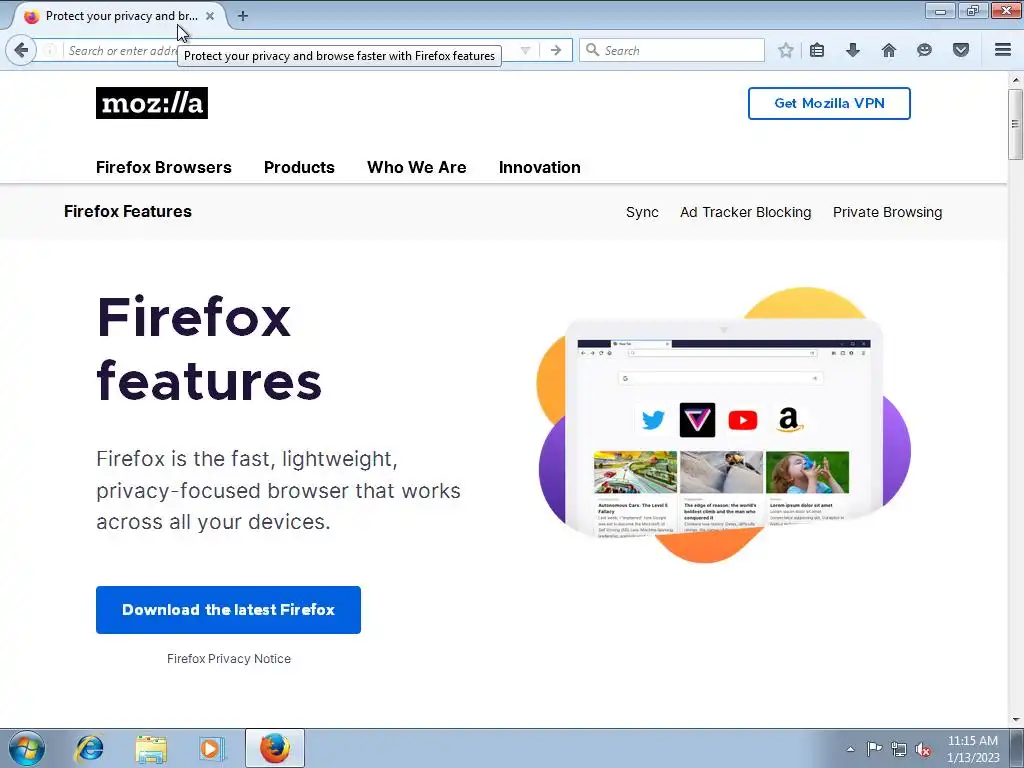Click the Firefox taskbar button
This screenshot has height=768, width=1024.
[275, 748]
